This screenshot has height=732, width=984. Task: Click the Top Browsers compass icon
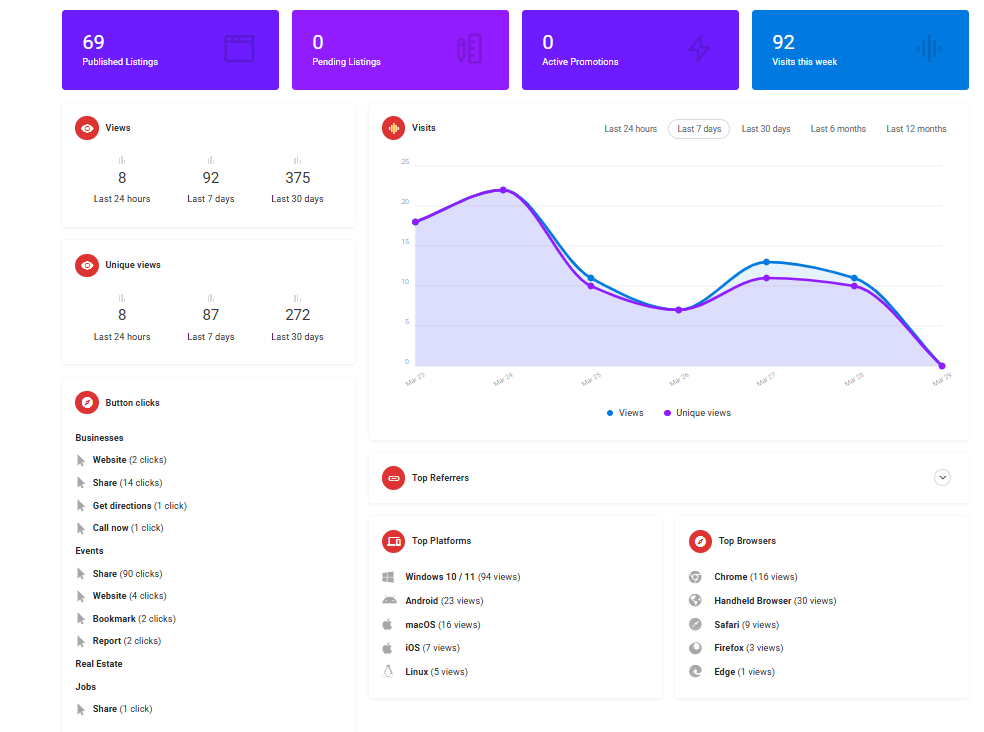click(x=701, y=541)
